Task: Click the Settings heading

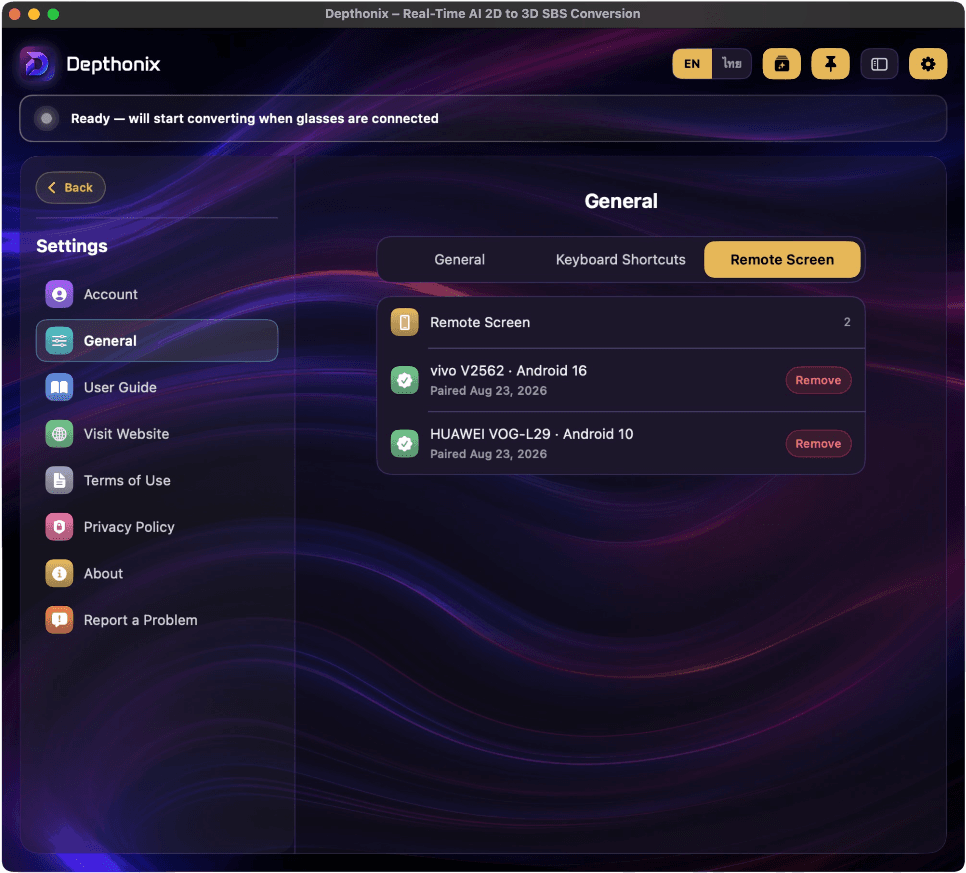Action: 72,246
